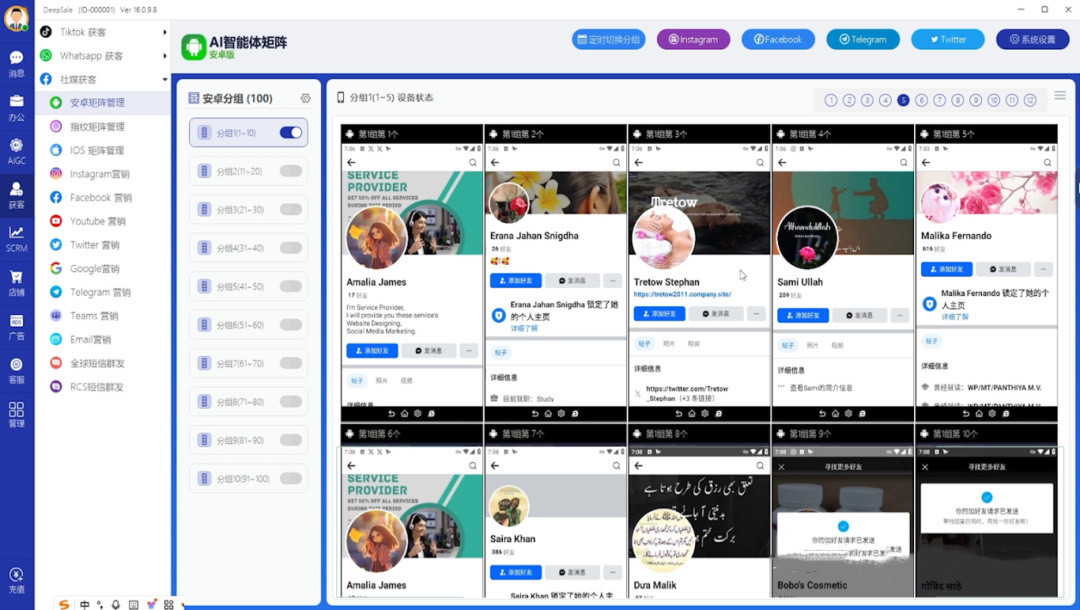The image size is (1080, 610).
Task: Click the search icon in device 1 screen
Action: tap(473, 162)
